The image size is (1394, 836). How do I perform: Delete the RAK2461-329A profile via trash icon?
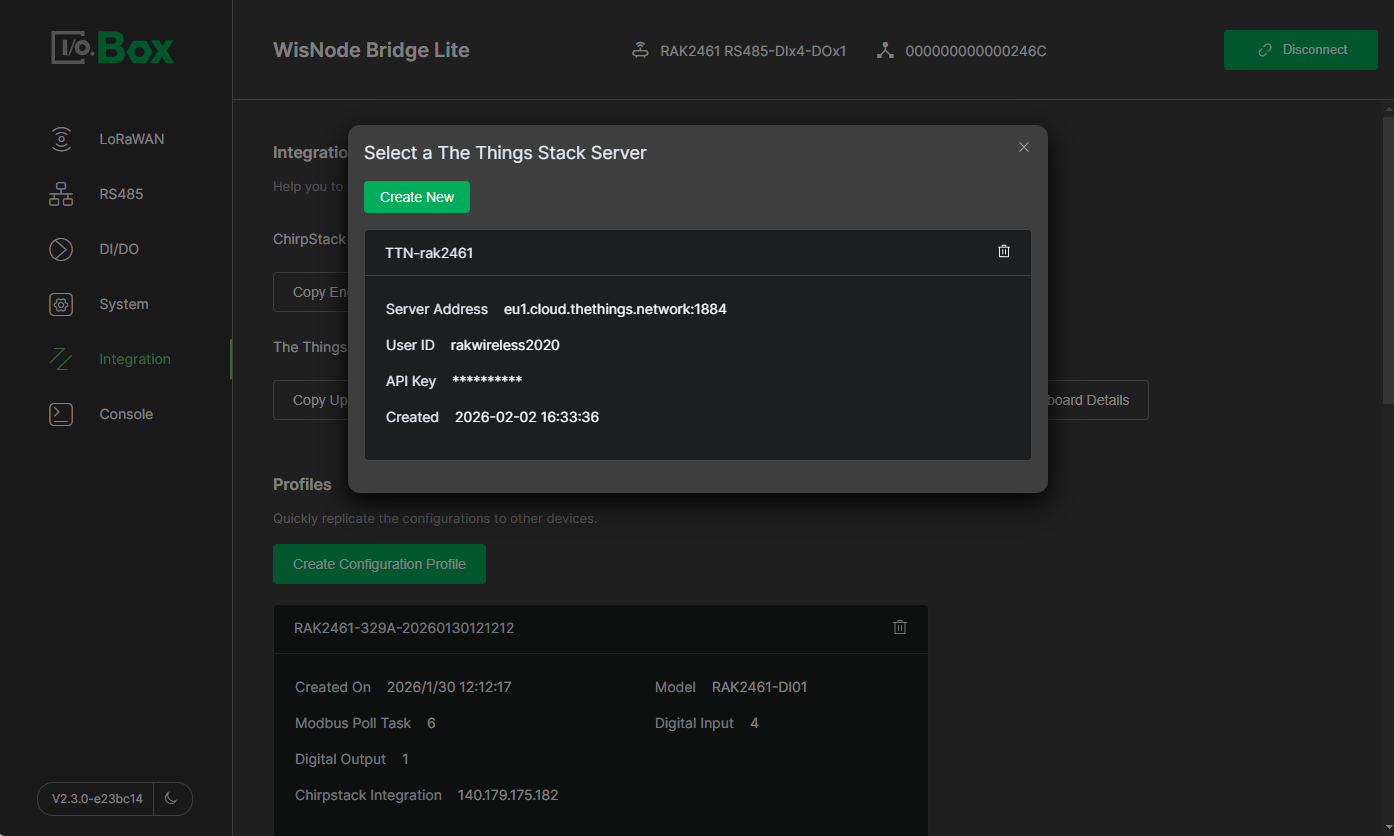pos(899,627)
